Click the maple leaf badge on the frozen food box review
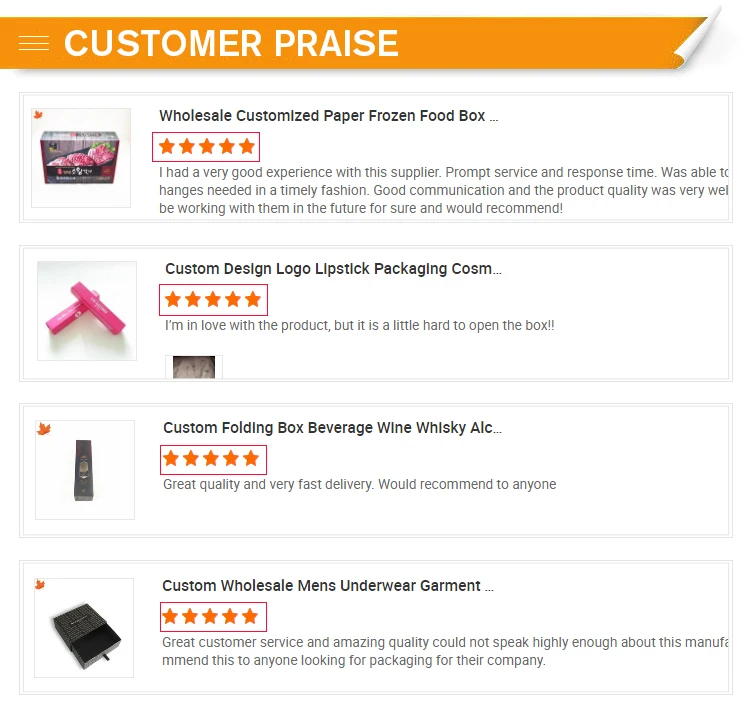750x712 pixels. [39, 116]
